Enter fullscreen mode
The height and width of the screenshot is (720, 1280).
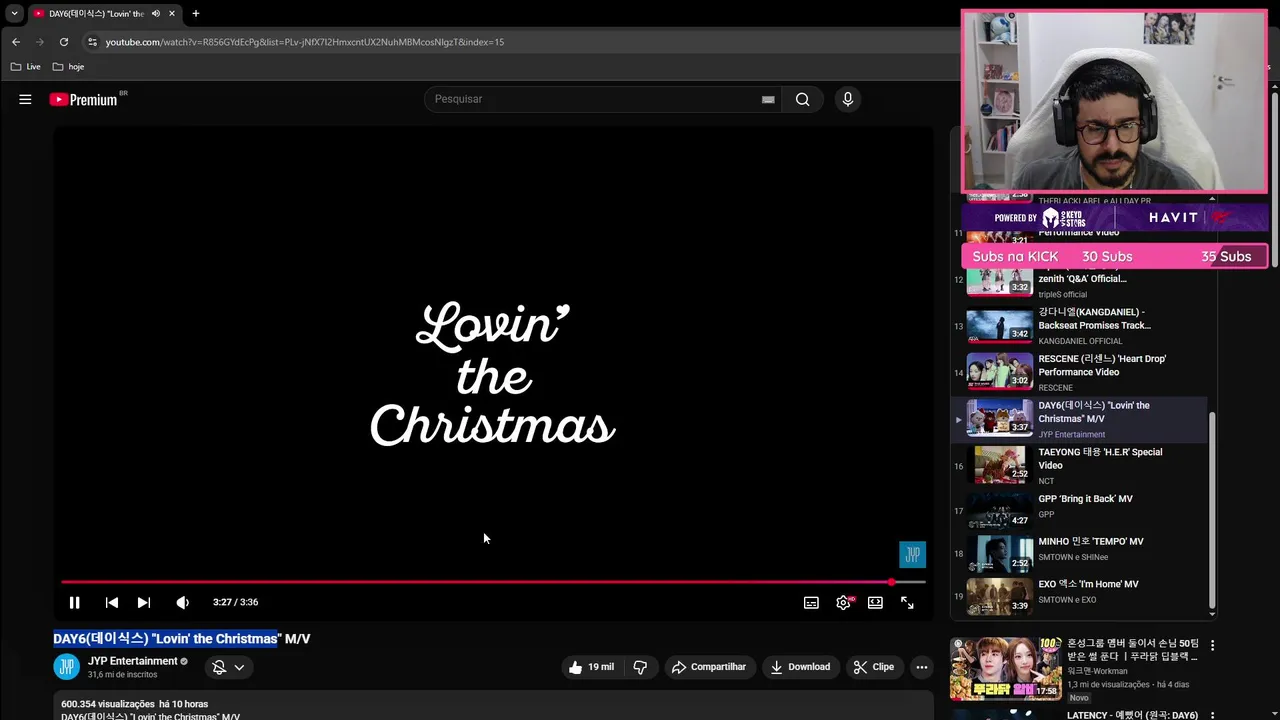coord(907,602)
